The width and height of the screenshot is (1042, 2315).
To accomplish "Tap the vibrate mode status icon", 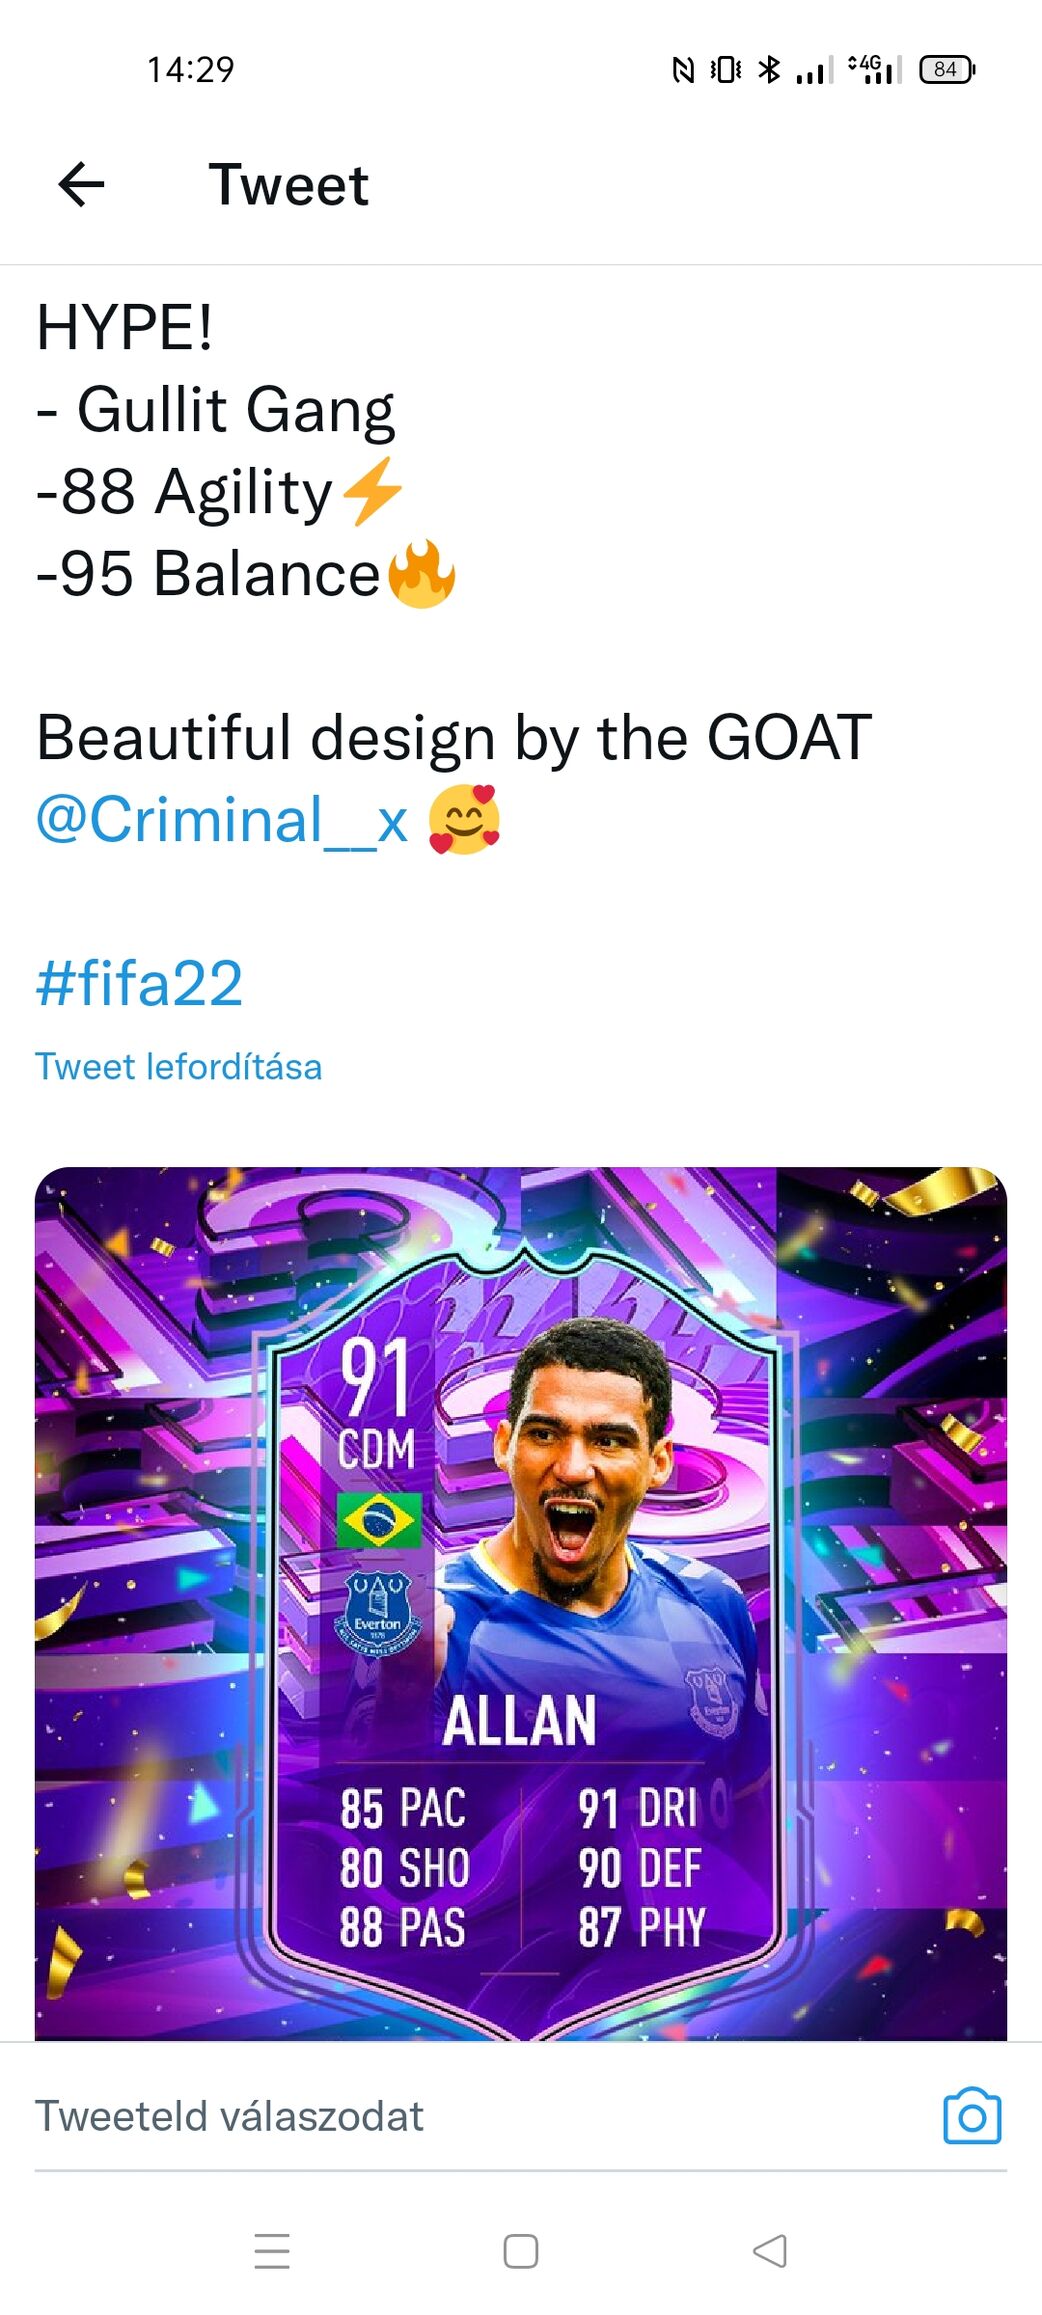I will pyautogui.click(x=726, y=69).
